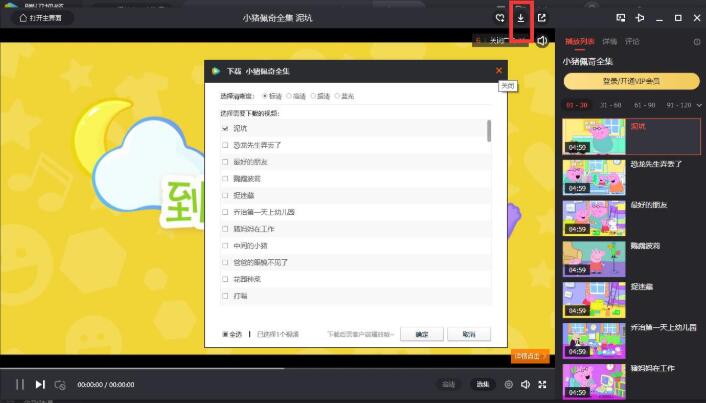Check the fourth episode checkbox 鹦鹉波莉

[x=225, y=179]
